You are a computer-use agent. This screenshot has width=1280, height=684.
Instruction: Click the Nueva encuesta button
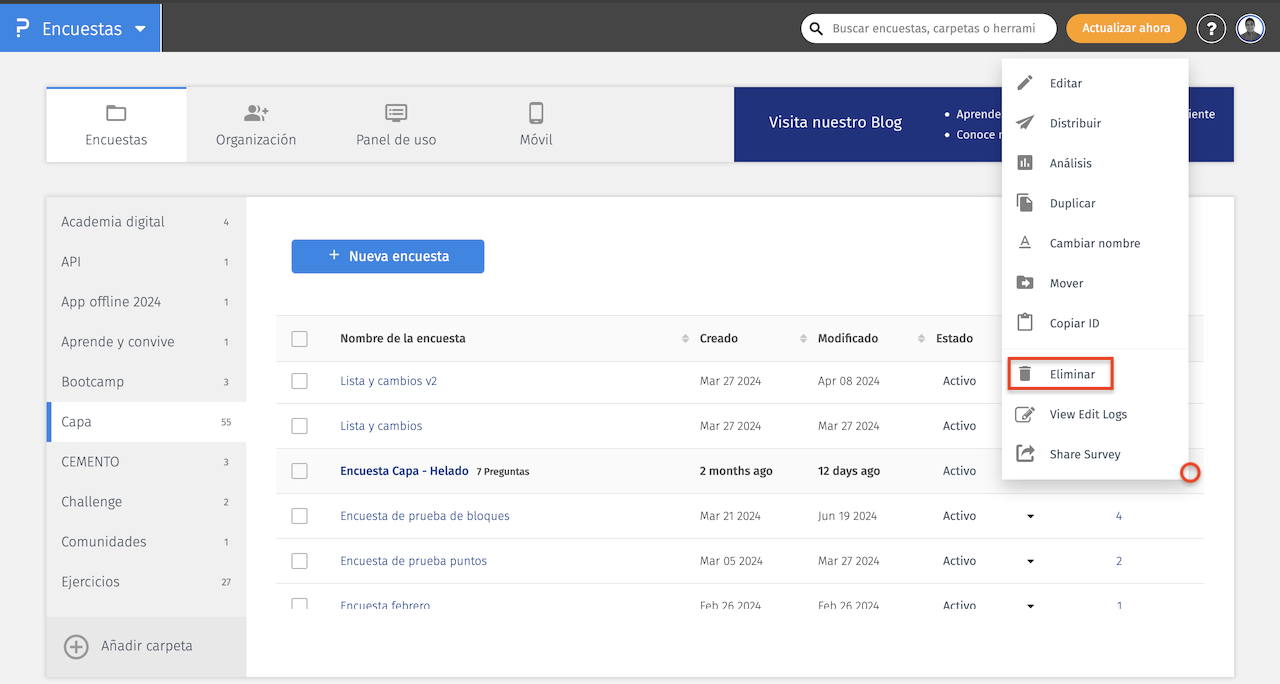tap(388, 256)
